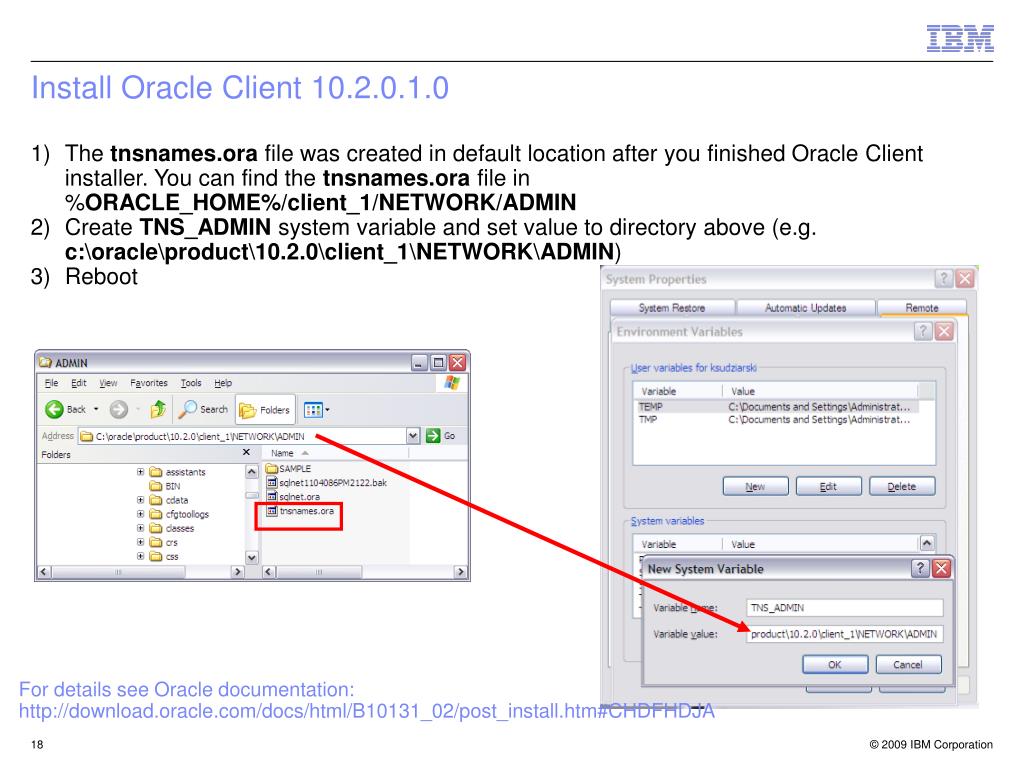Click the file list horizontal scroll right arrow
The image size is (1024, 768).
(x=460, y=572)
